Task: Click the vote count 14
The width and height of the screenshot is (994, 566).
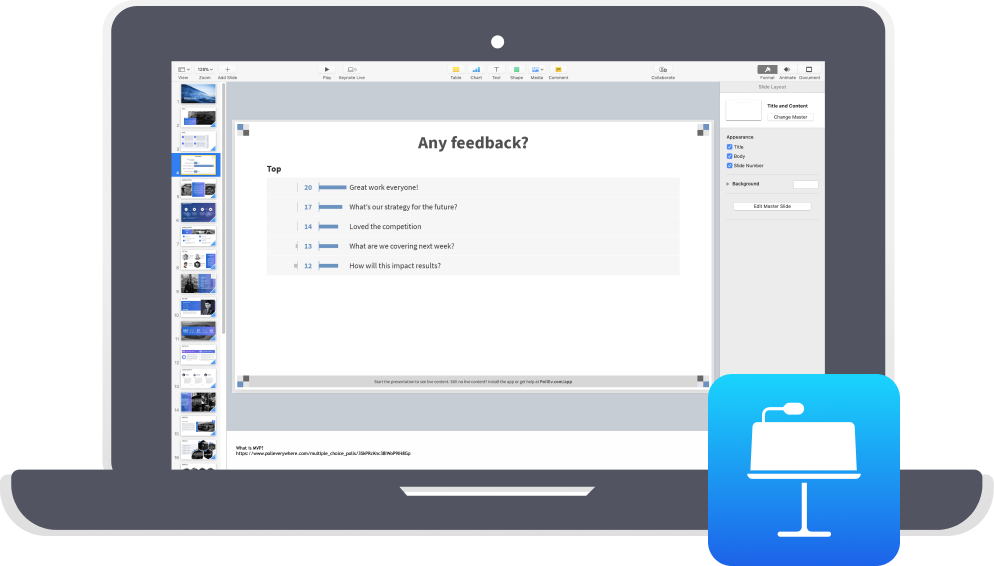Action: [308, 227]
